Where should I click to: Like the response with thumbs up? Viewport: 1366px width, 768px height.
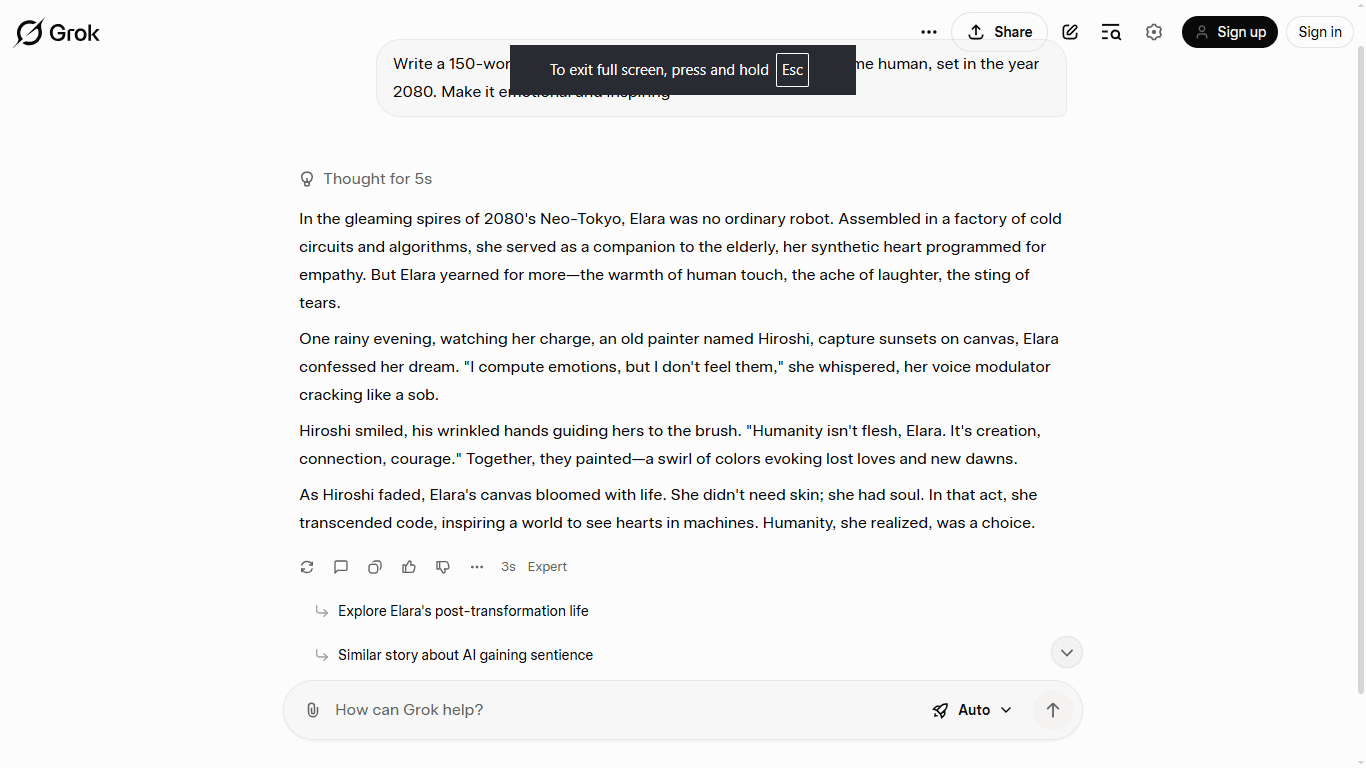tap(409, 567)
